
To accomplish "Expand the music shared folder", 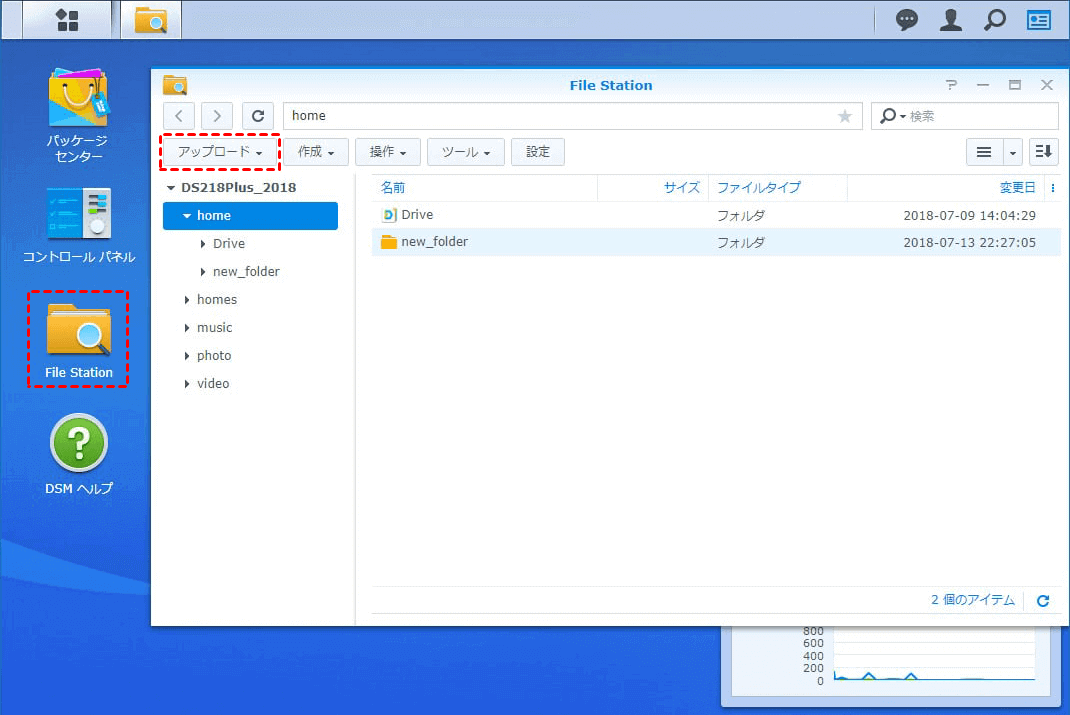I will [x=186, y=327].
